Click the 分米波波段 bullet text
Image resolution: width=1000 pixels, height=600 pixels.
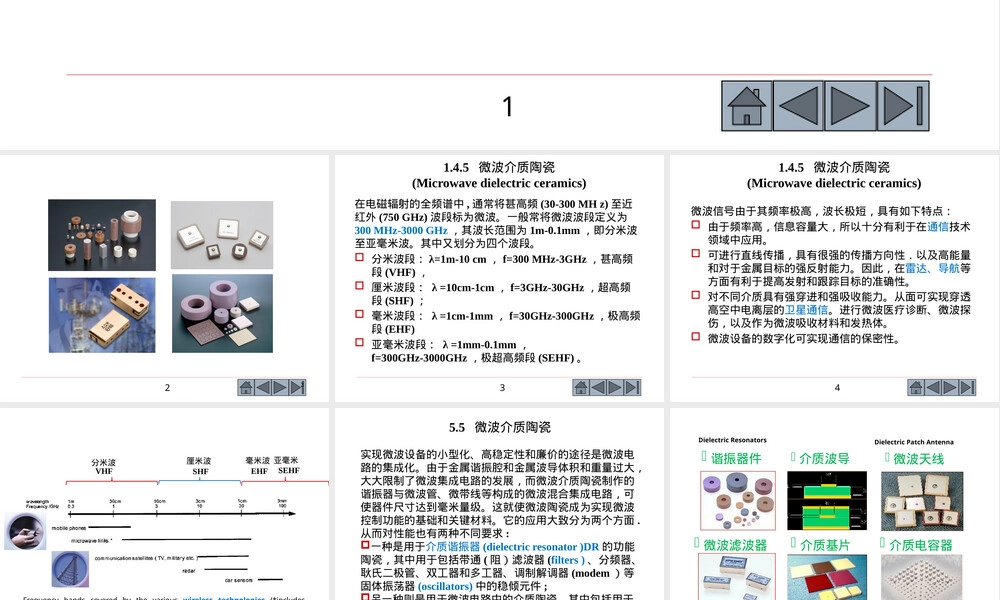pos(502,265)
